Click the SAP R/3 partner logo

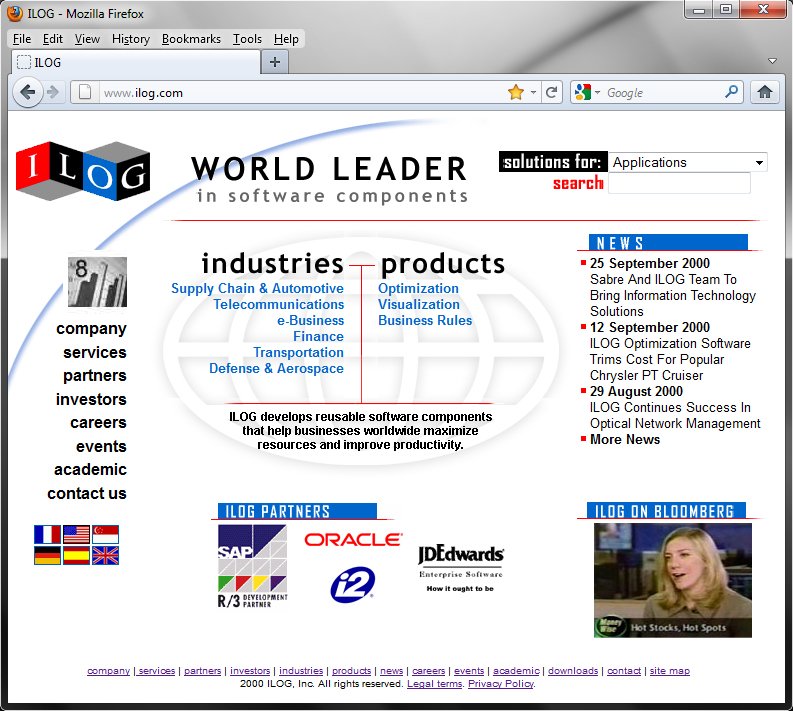[252, 566]
